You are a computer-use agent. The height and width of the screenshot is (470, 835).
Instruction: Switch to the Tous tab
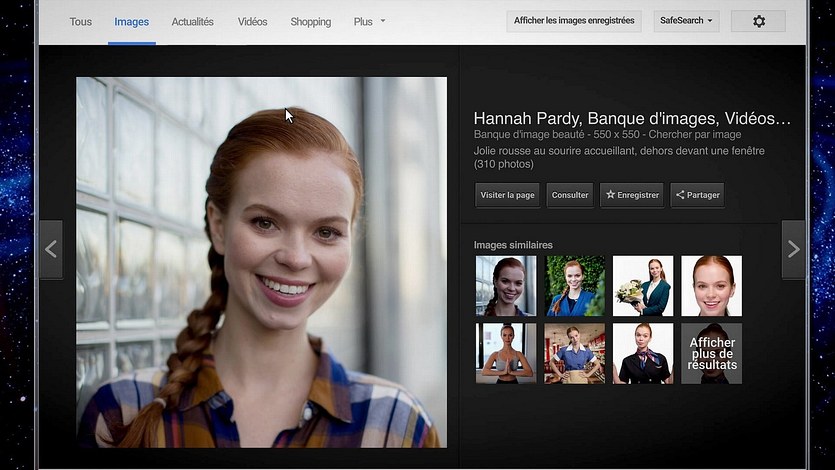[x=81, y=21]
